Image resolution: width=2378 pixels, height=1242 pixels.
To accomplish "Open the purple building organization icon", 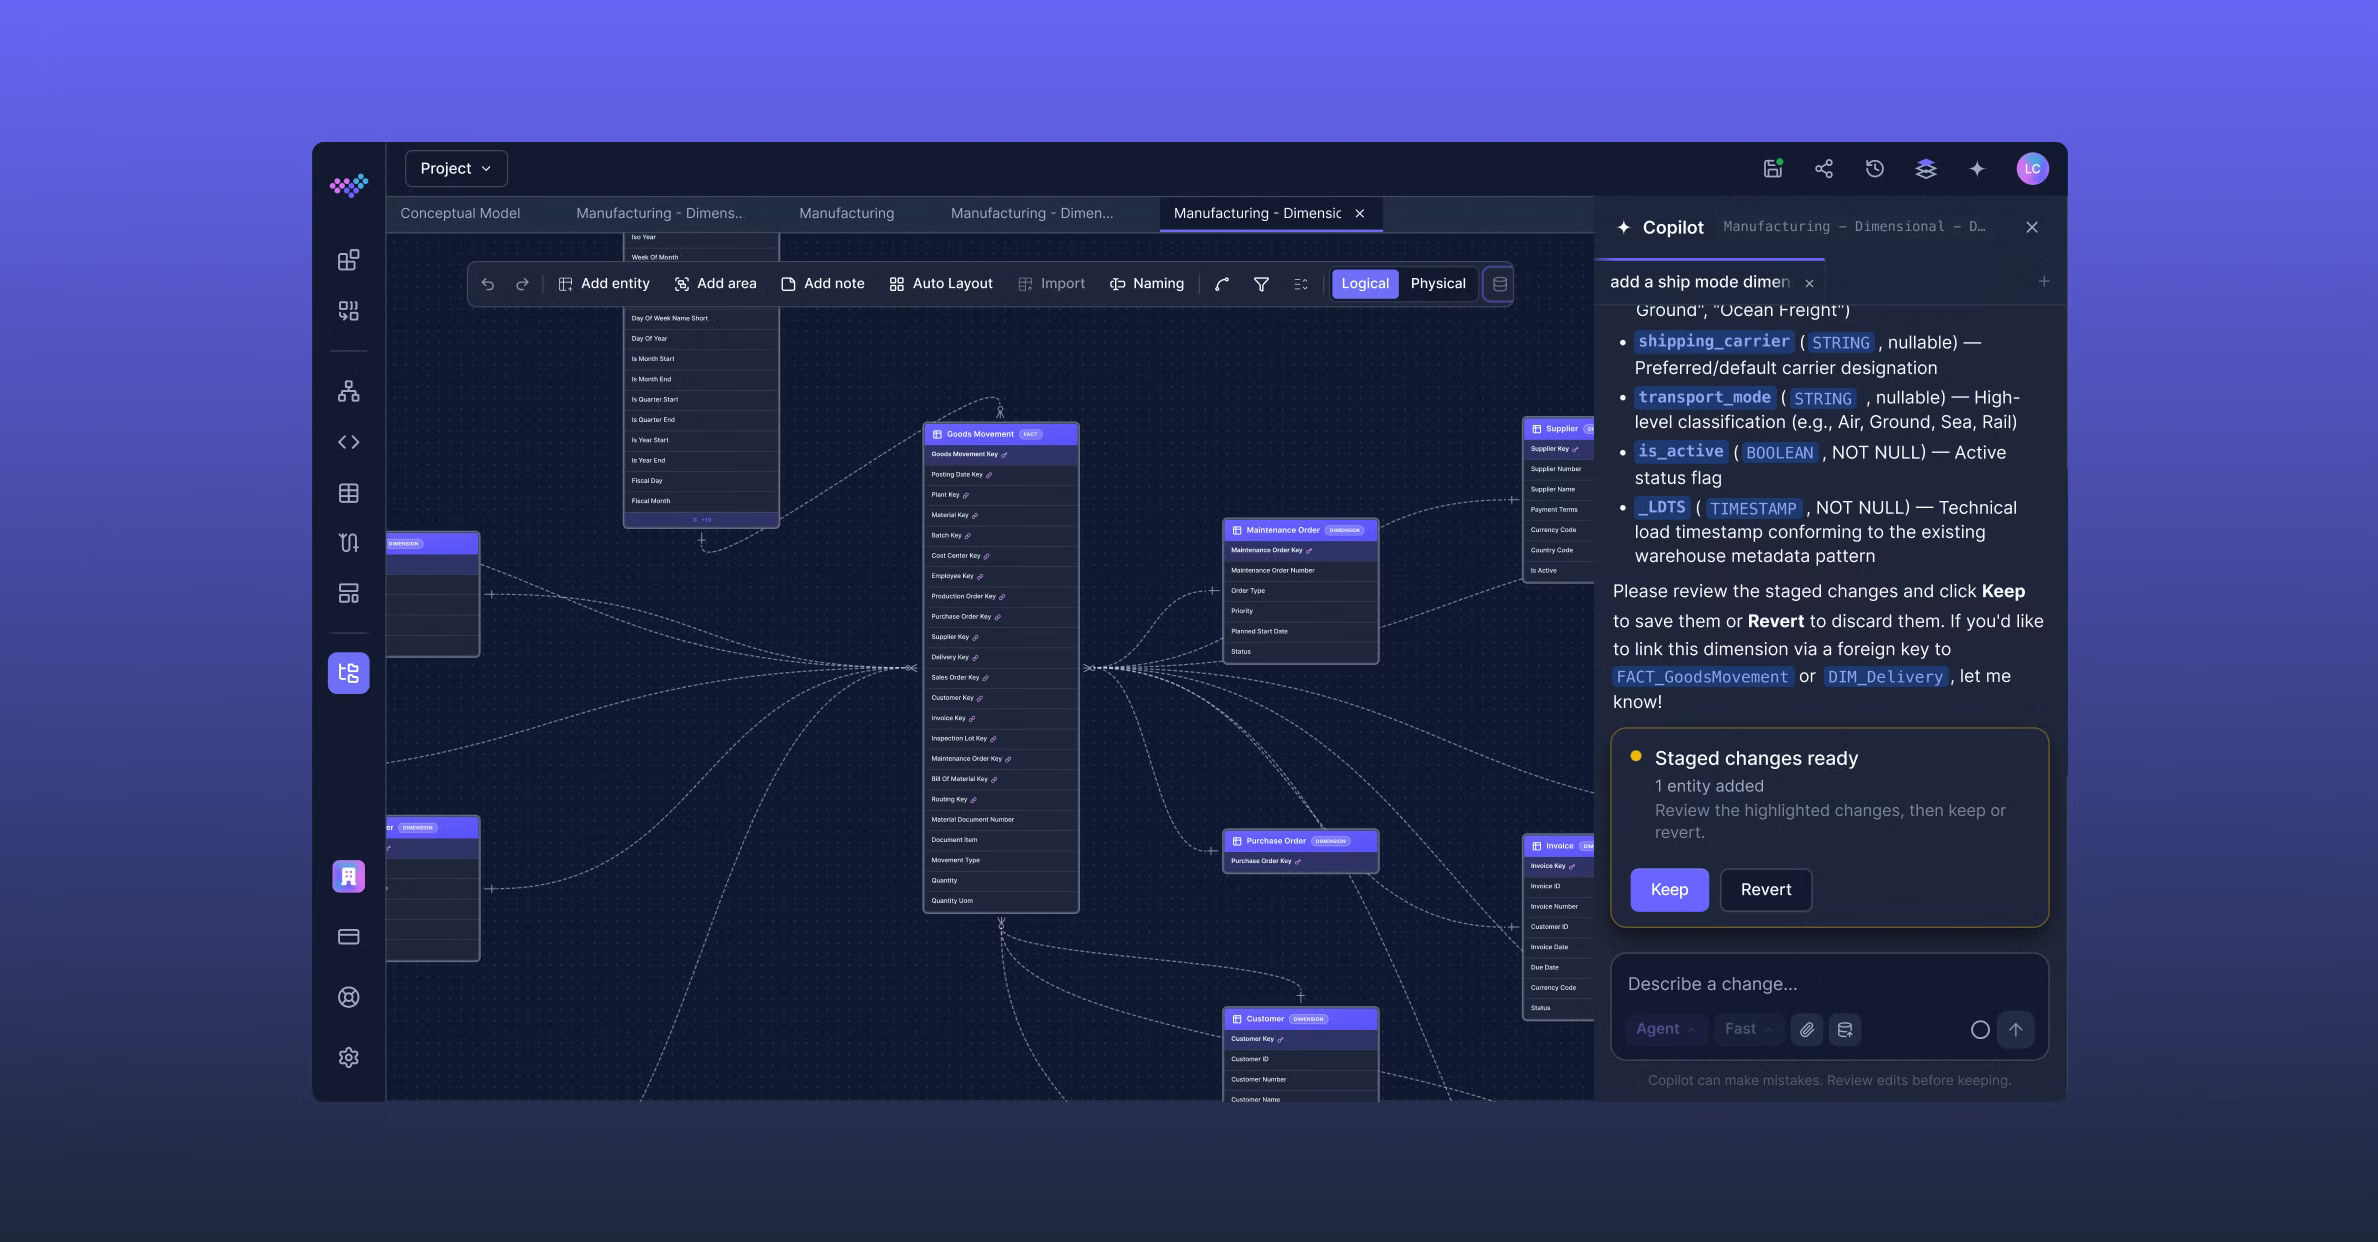I will pyautogui.click(x=348, y=876).
